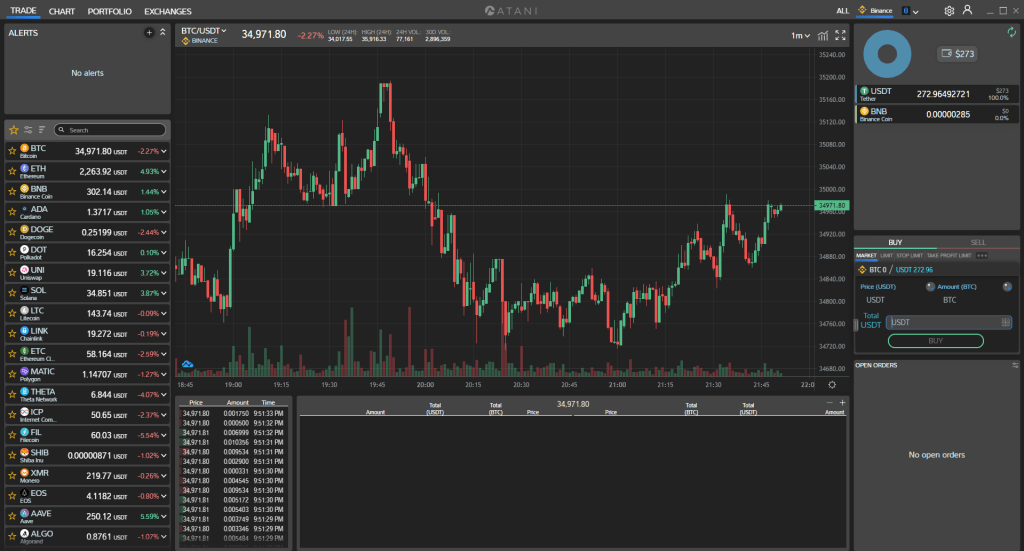Click USDT 272.96 available balance
The width and height of the screenshot is (1024, 551).
tap(914, 270)
